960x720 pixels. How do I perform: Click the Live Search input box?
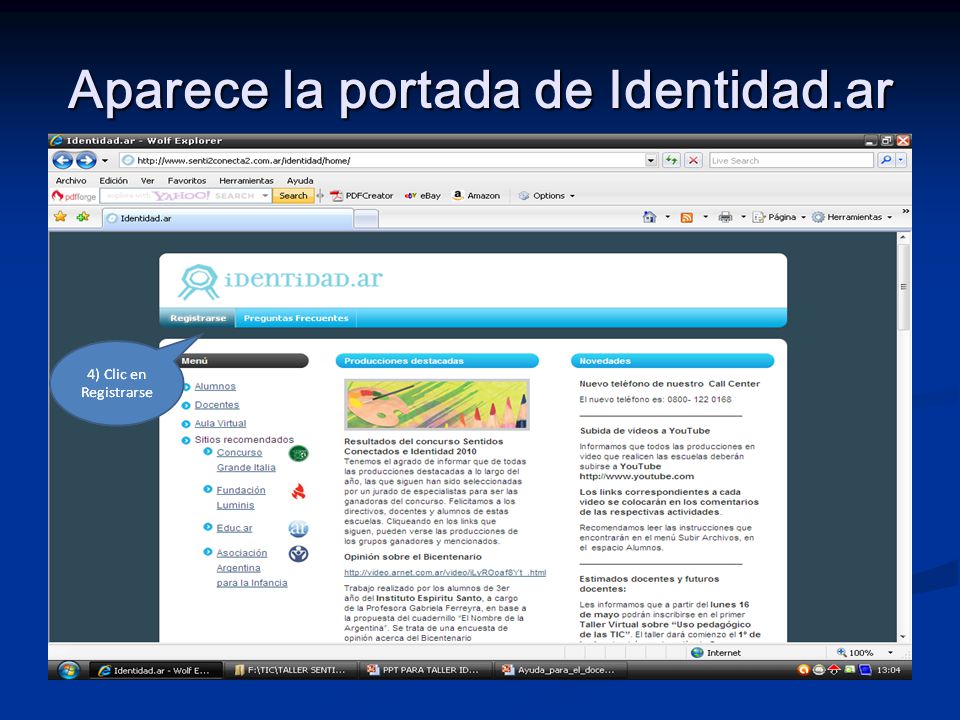(x=791, y=160)
